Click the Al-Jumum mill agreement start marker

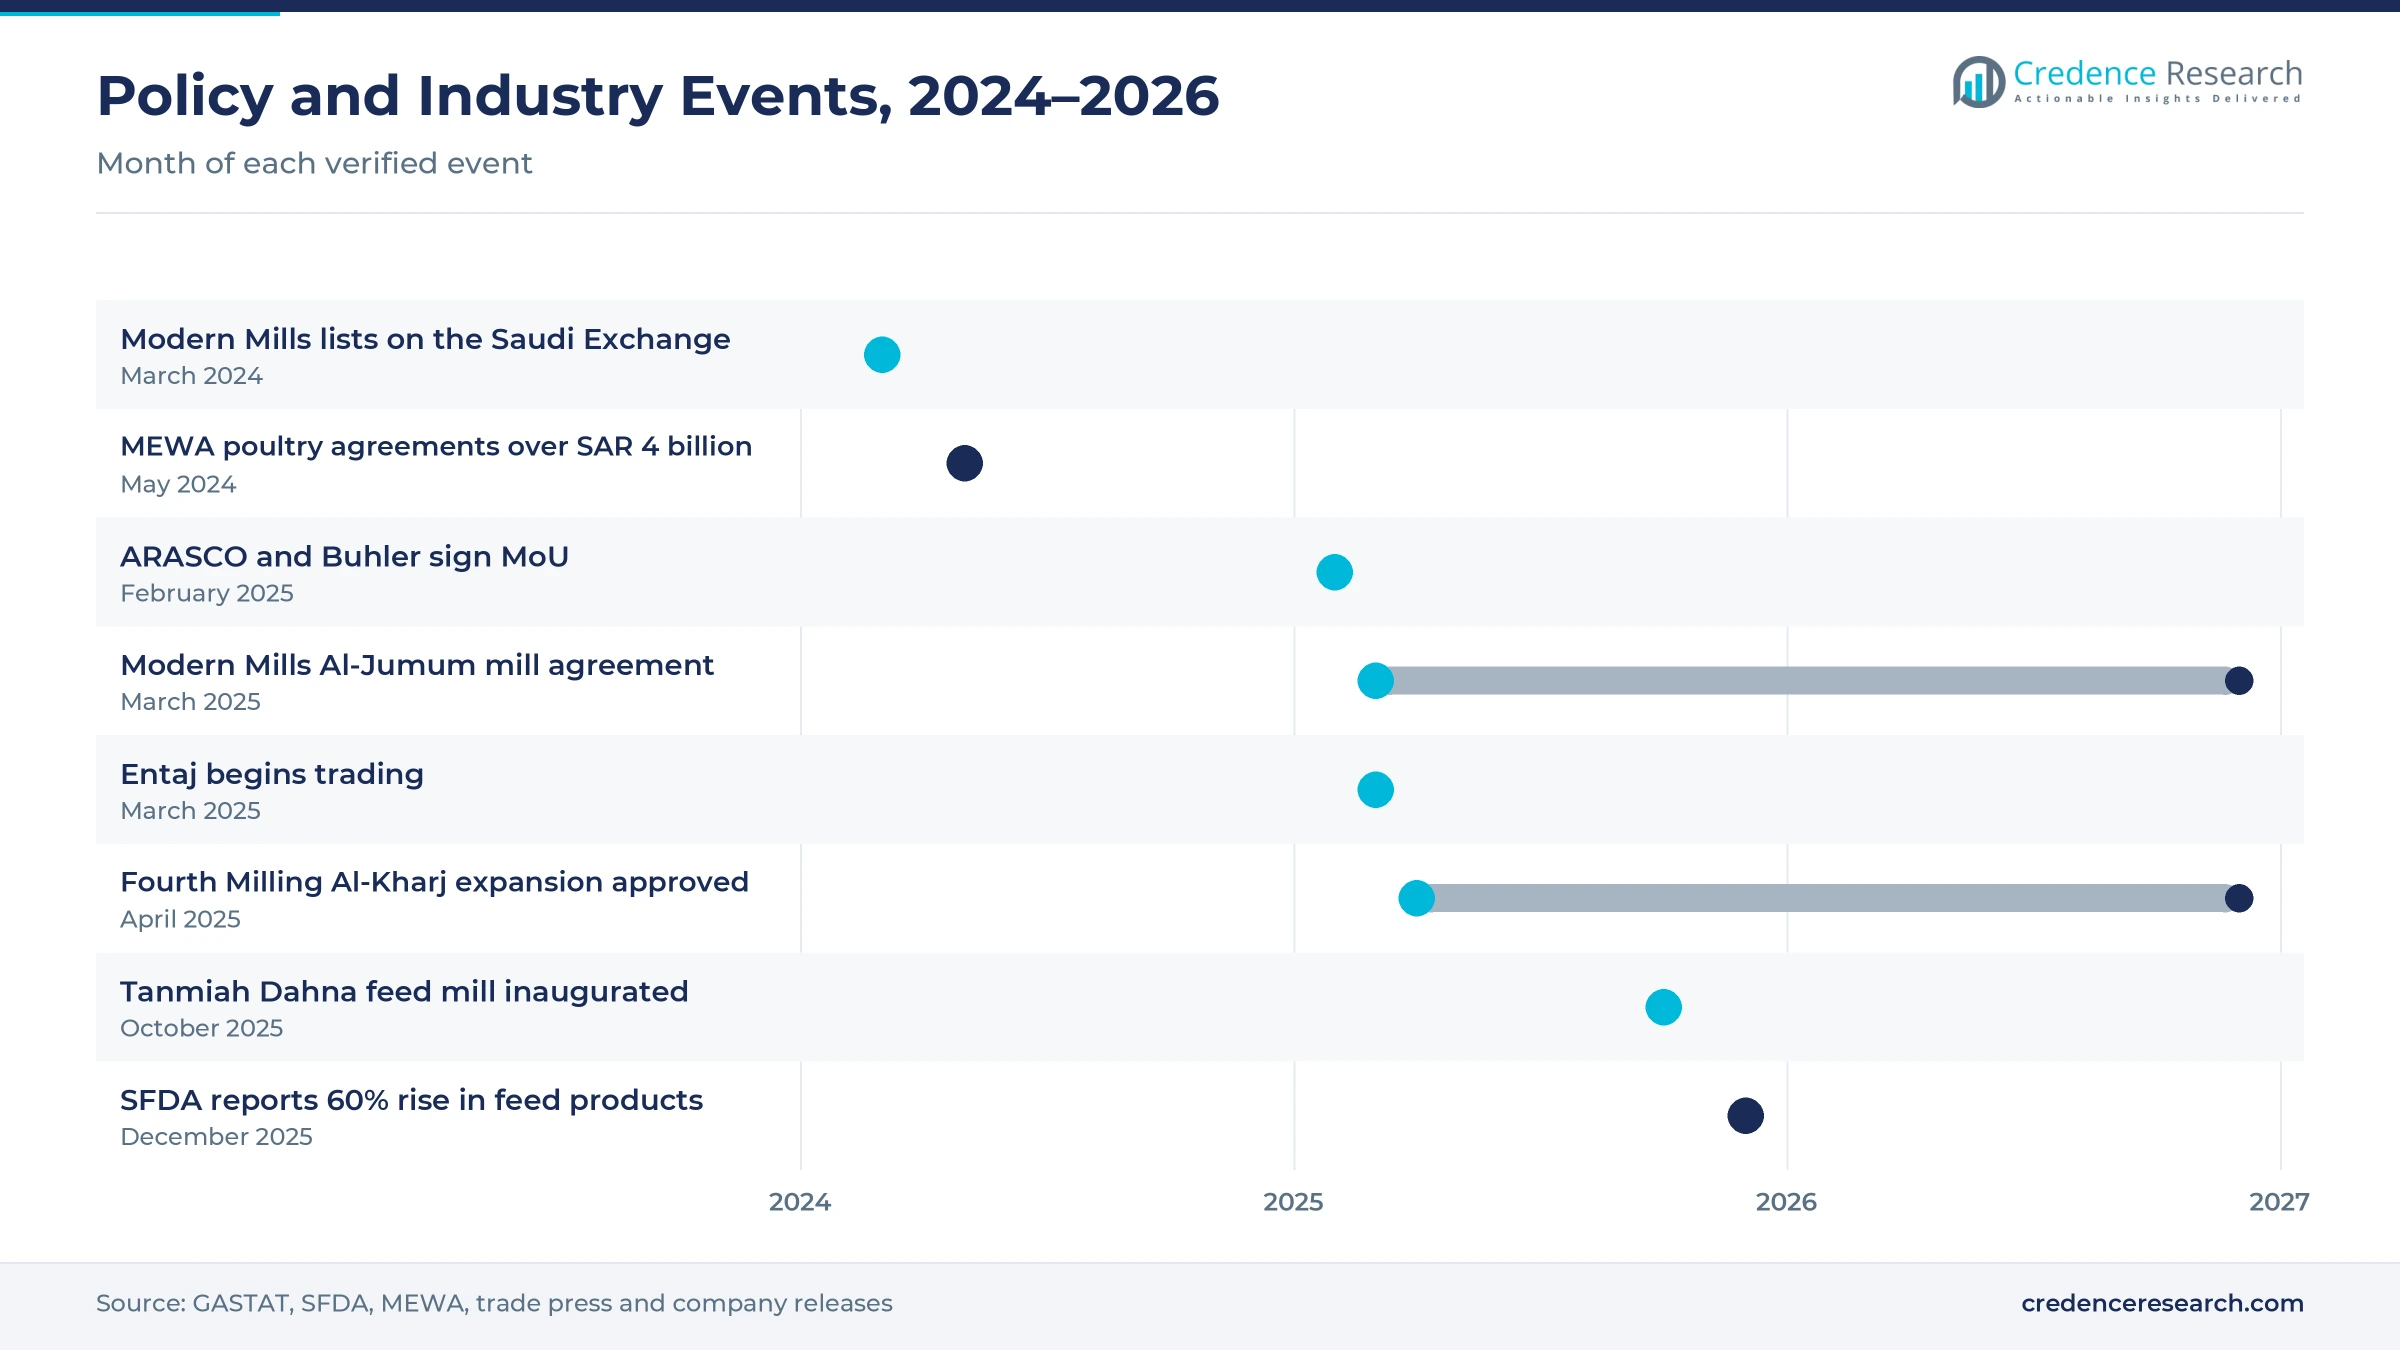[1375, 681]
